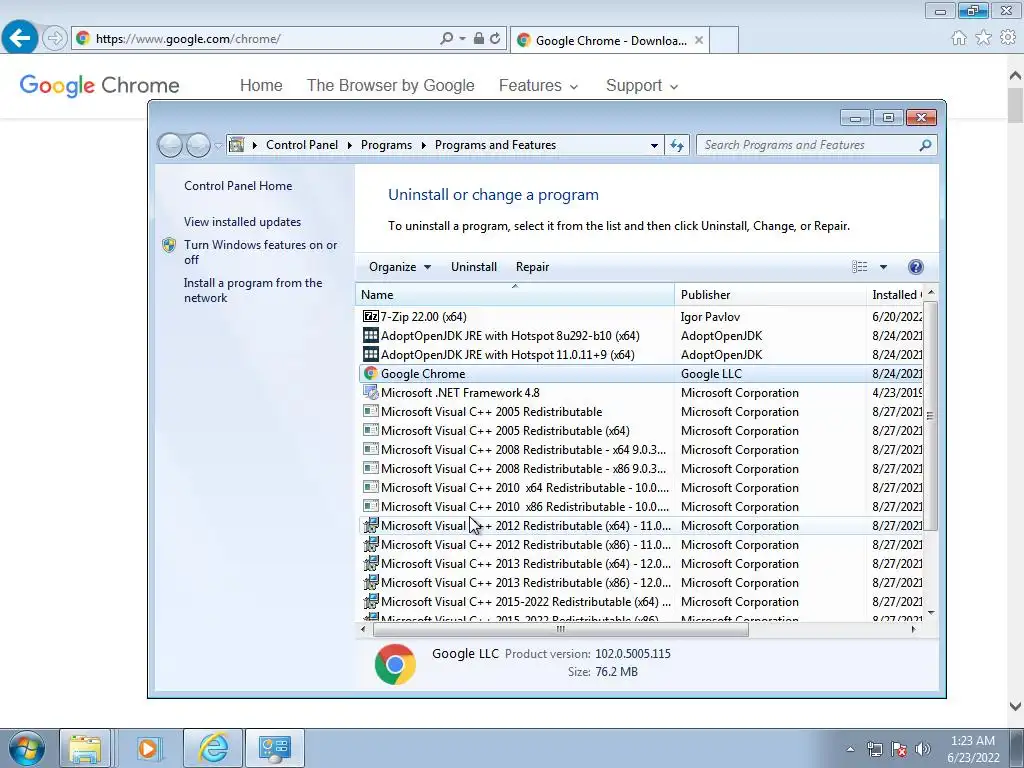Click the refresh button beside the address path

(x=677, y=145)
